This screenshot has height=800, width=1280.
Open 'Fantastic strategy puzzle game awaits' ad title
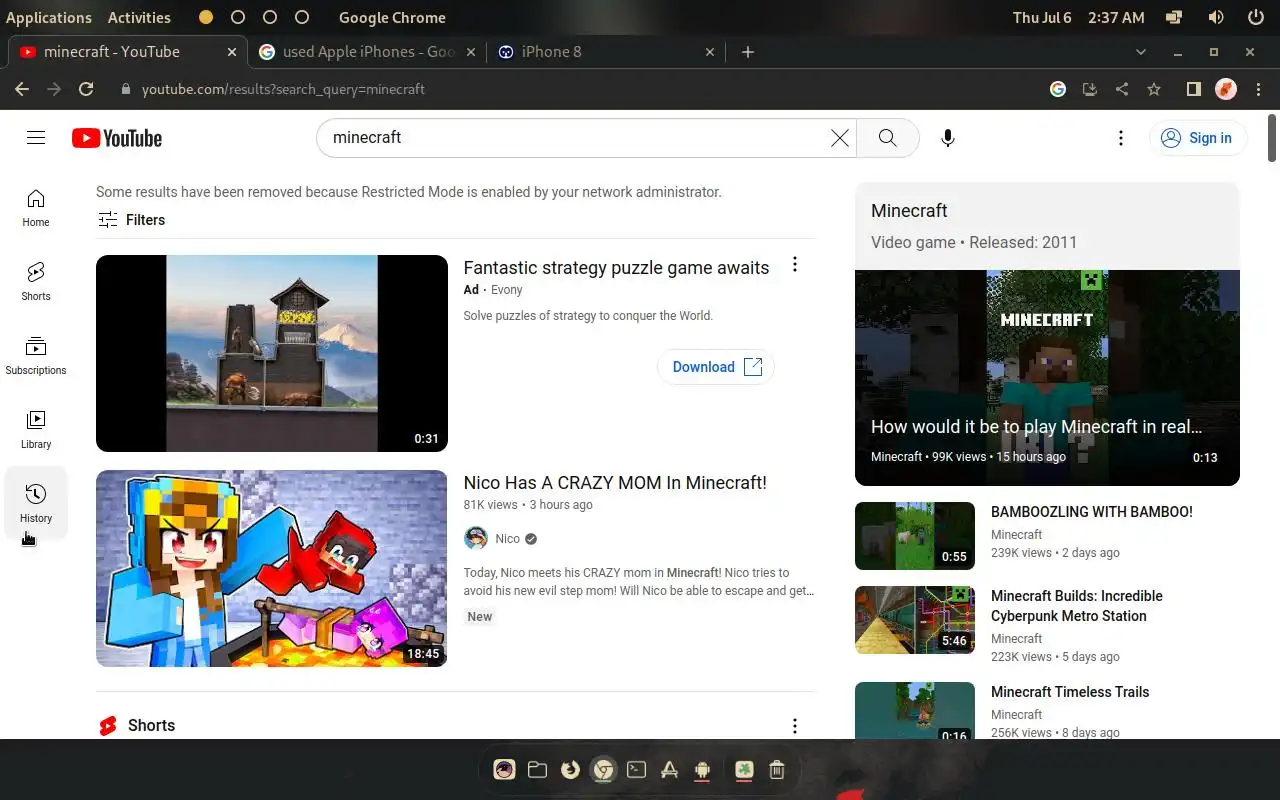coord(616,267)
